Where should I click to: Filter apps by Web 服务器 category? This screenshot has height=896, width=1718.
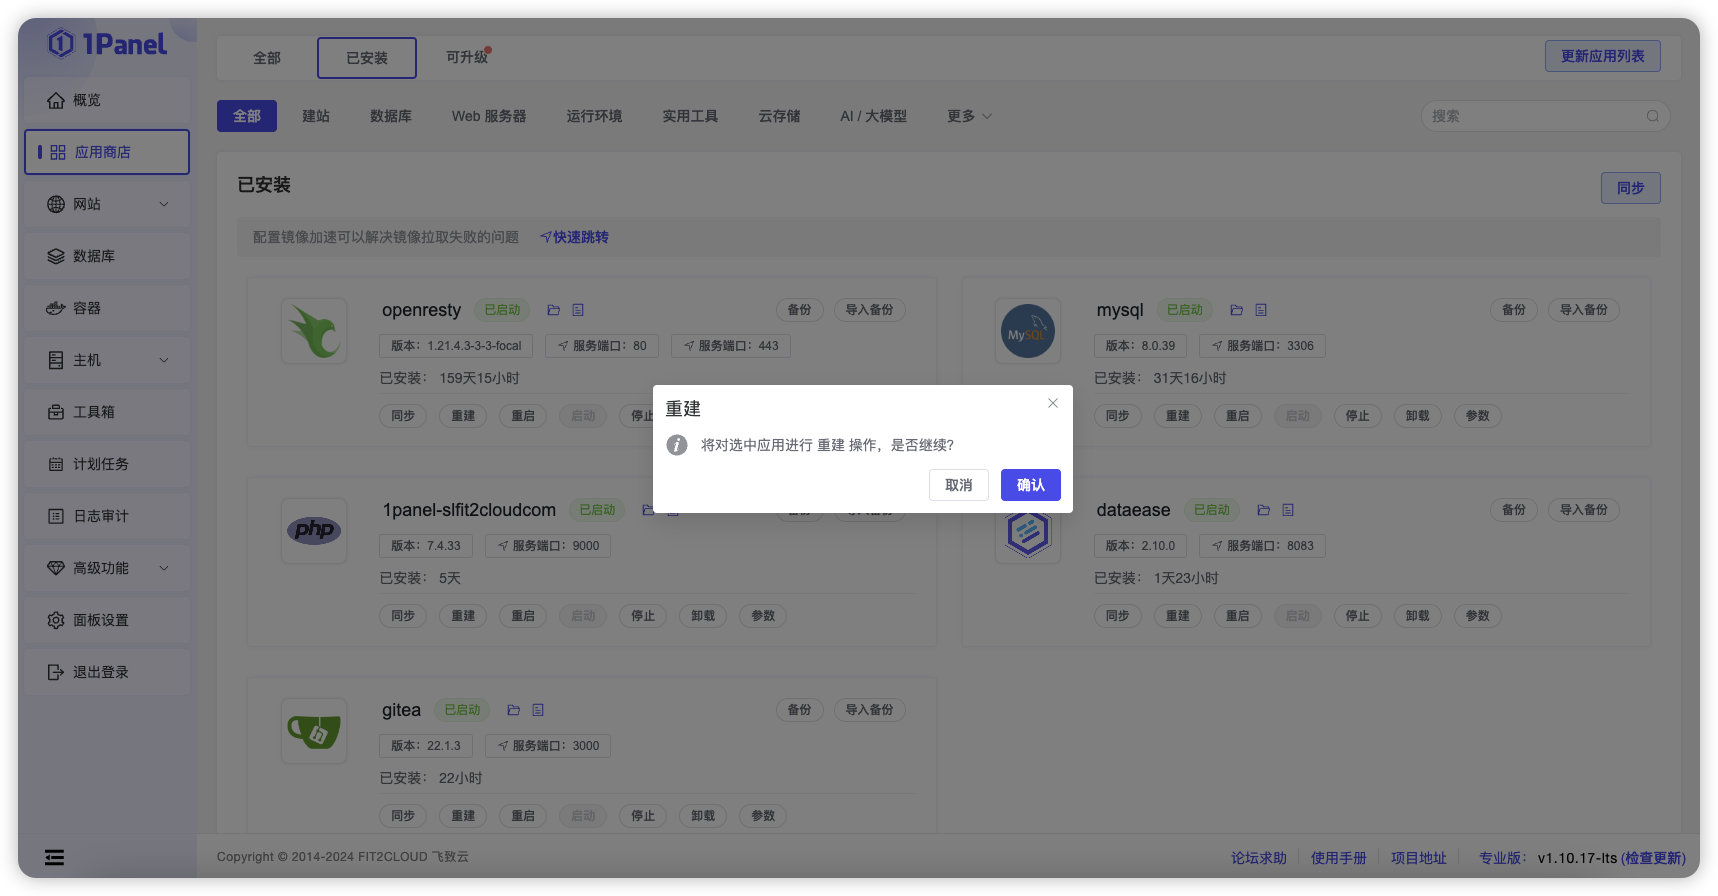click(489, 116)
